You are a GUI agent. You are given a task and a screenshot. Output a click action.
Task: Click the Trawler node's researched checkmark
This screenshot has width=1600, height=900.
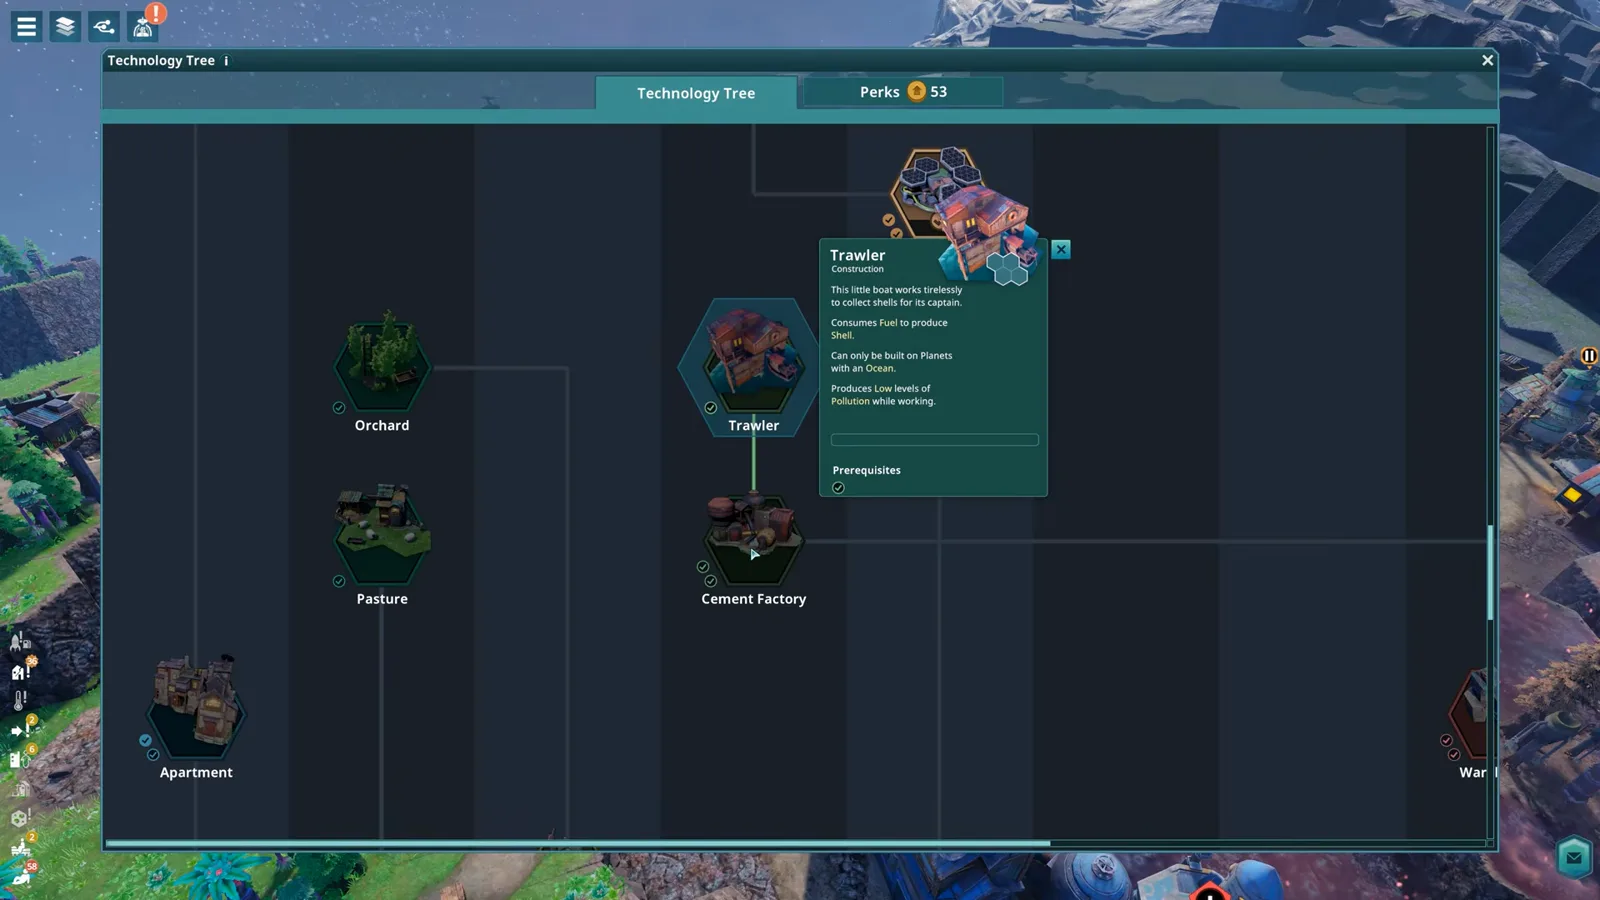point(710,408)
